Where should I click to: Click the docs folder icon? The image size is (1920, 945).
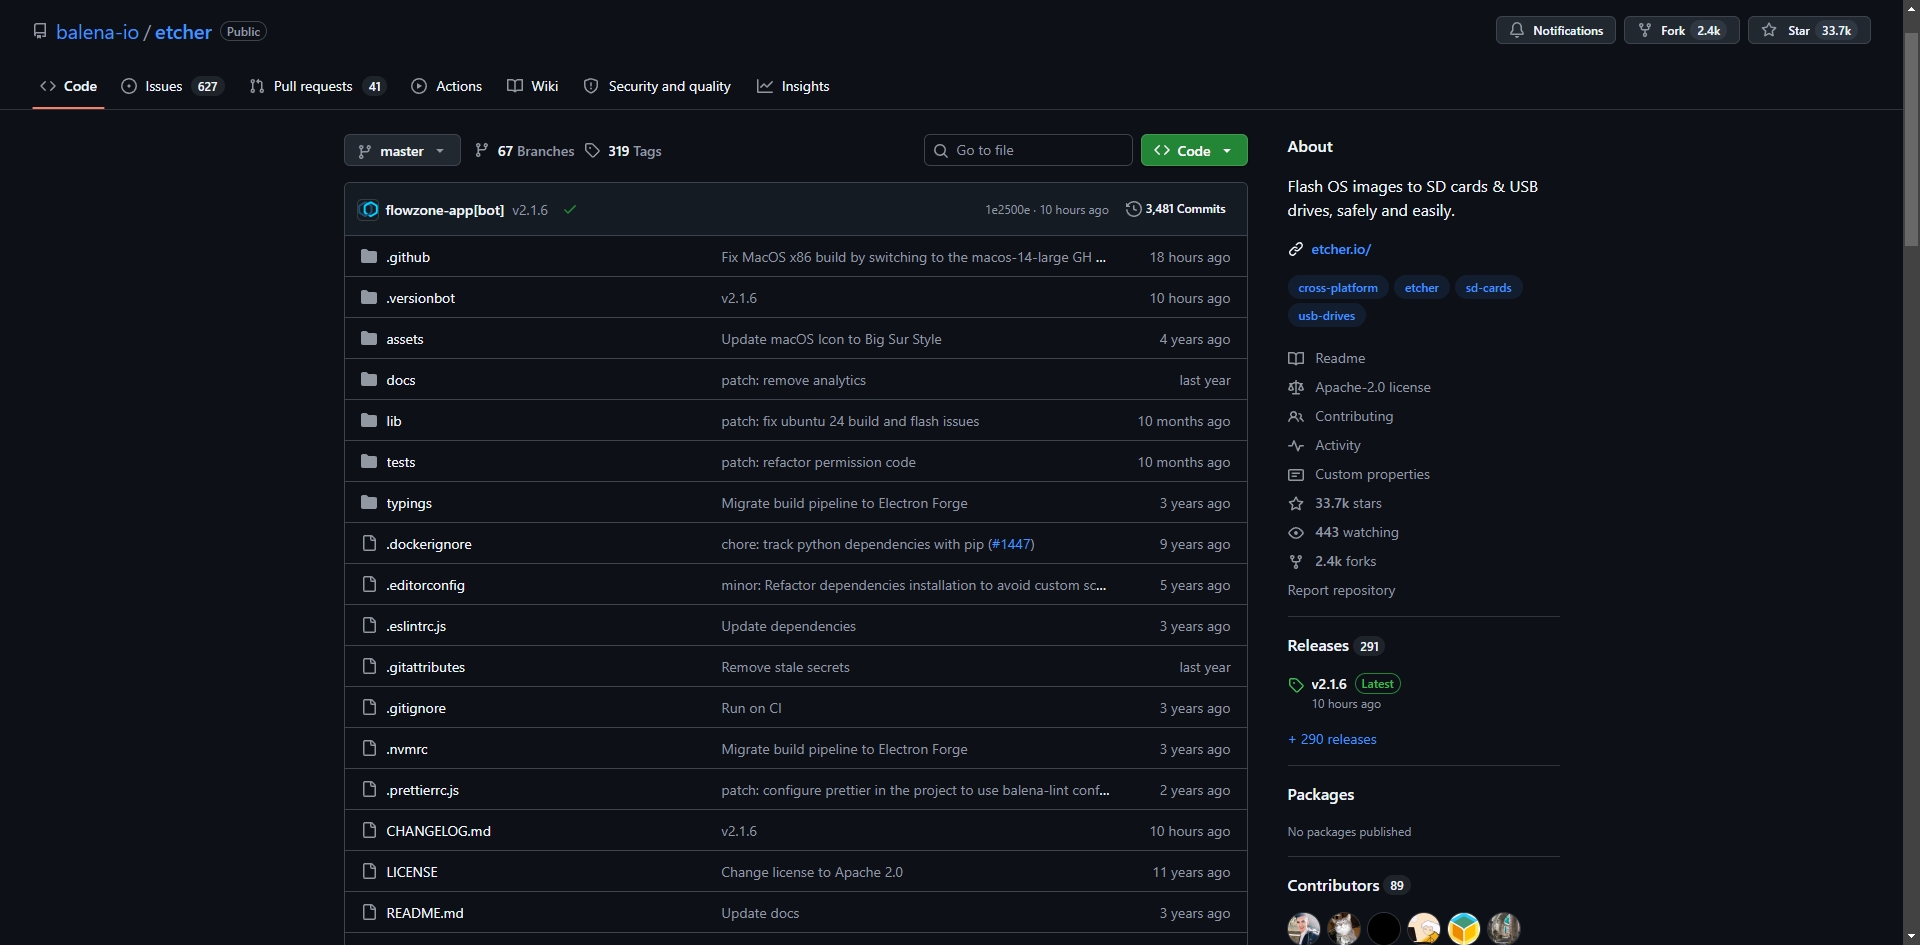369,380
